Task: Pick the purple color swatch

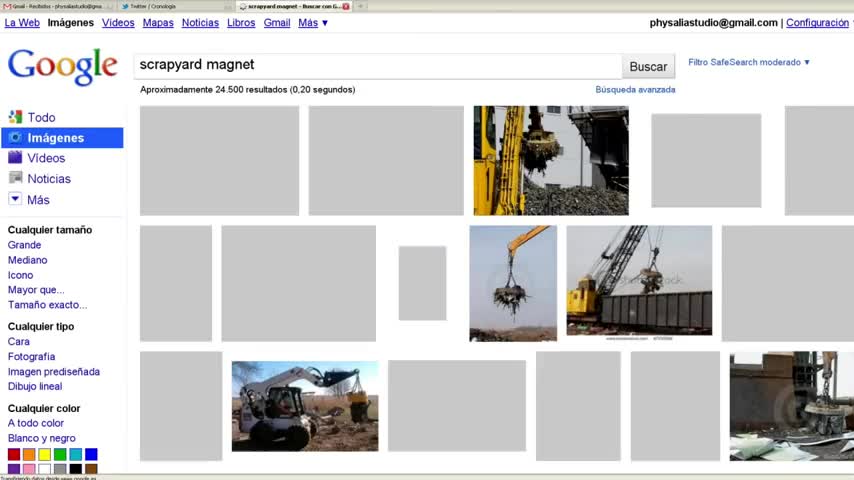Action: (14, 469)
